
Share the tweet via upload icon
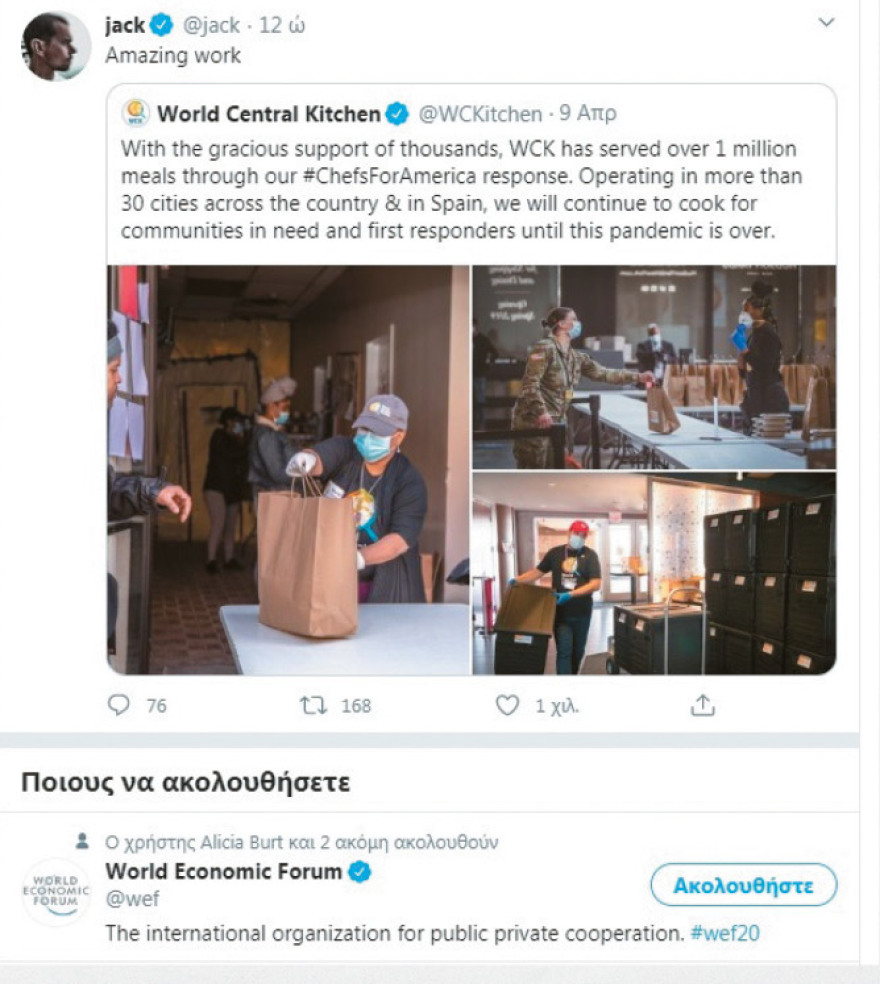(703, 706)
